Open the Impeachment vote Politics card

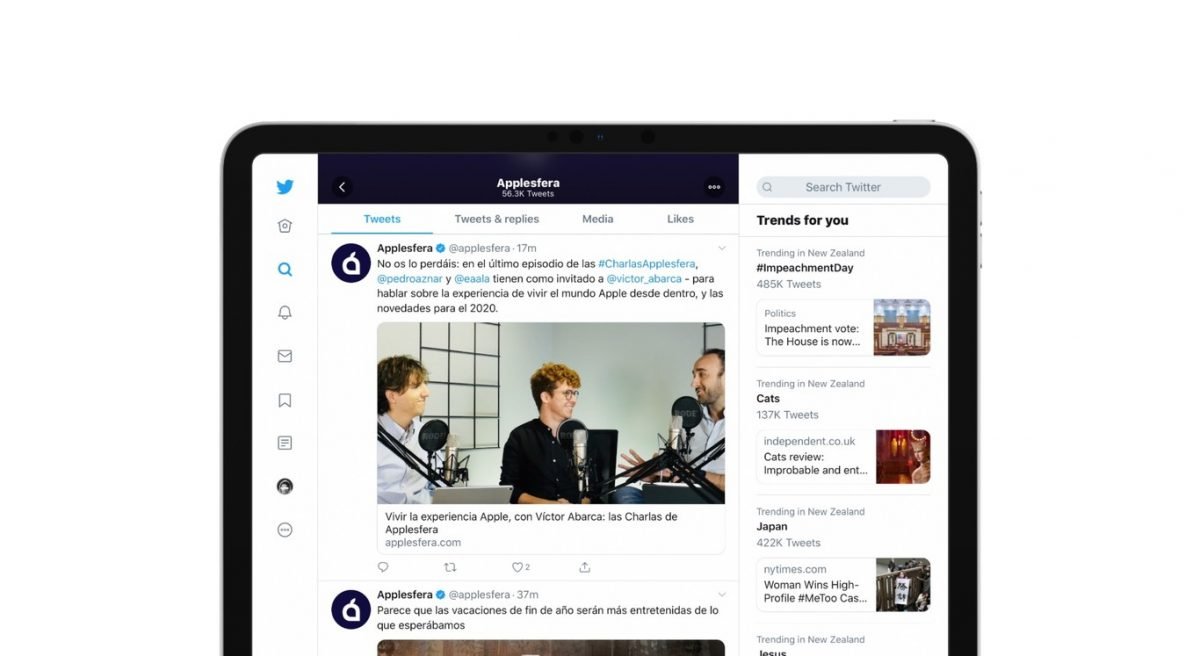click(x=843, y=327)
